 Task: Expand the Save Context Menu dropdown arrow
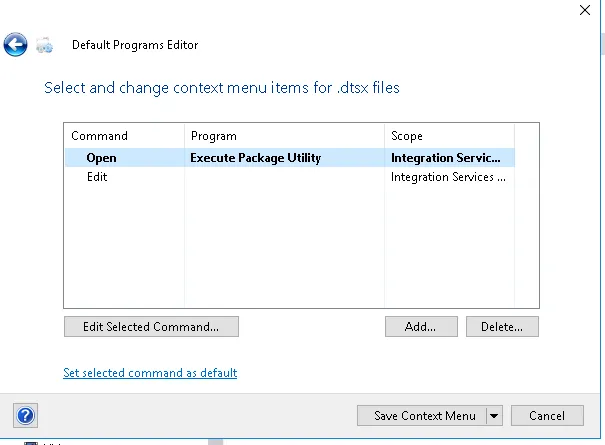[x=493, y=416]
